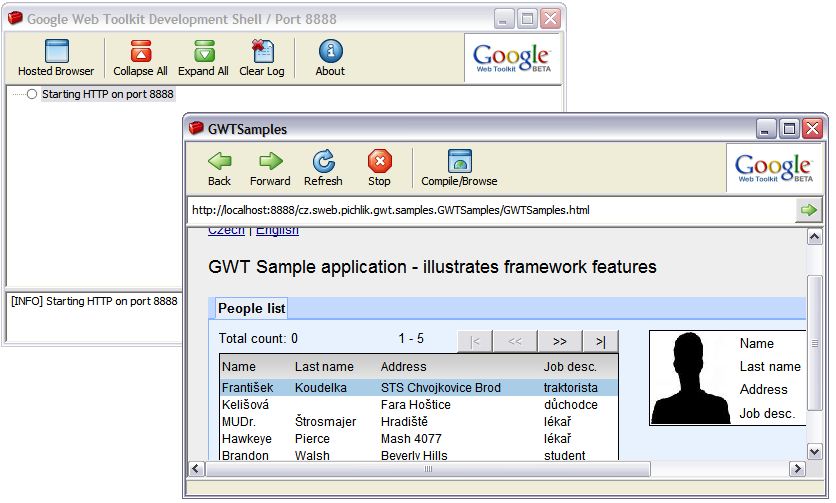836x503 pixels.
Task: Open About in development shell toolbar
Action: [330, 58]
